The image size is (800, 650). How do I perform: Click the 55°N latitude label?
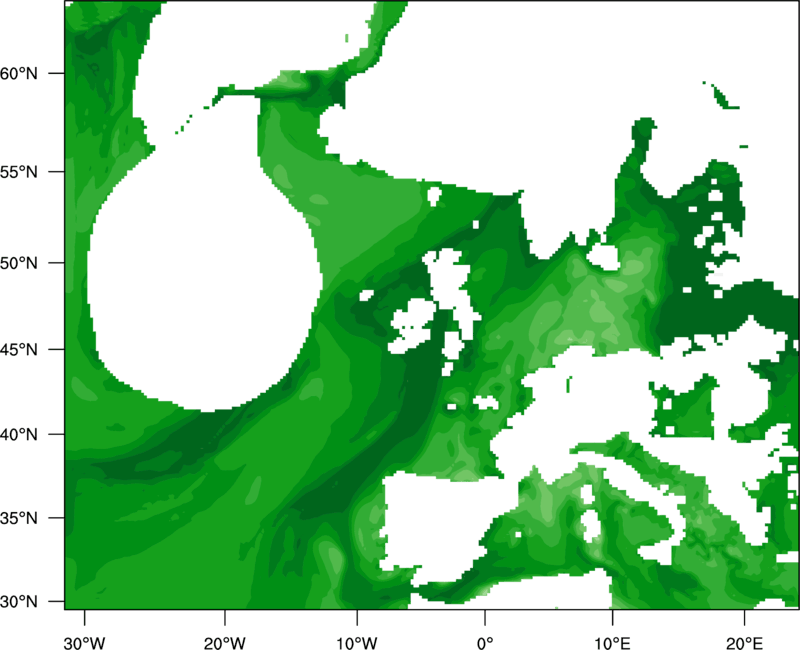coord(19,172)
